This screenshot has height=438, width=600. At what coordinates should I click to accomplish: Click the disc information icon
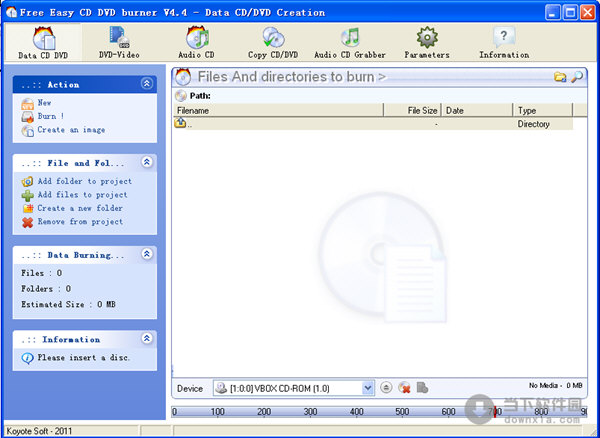click(422, 388)
